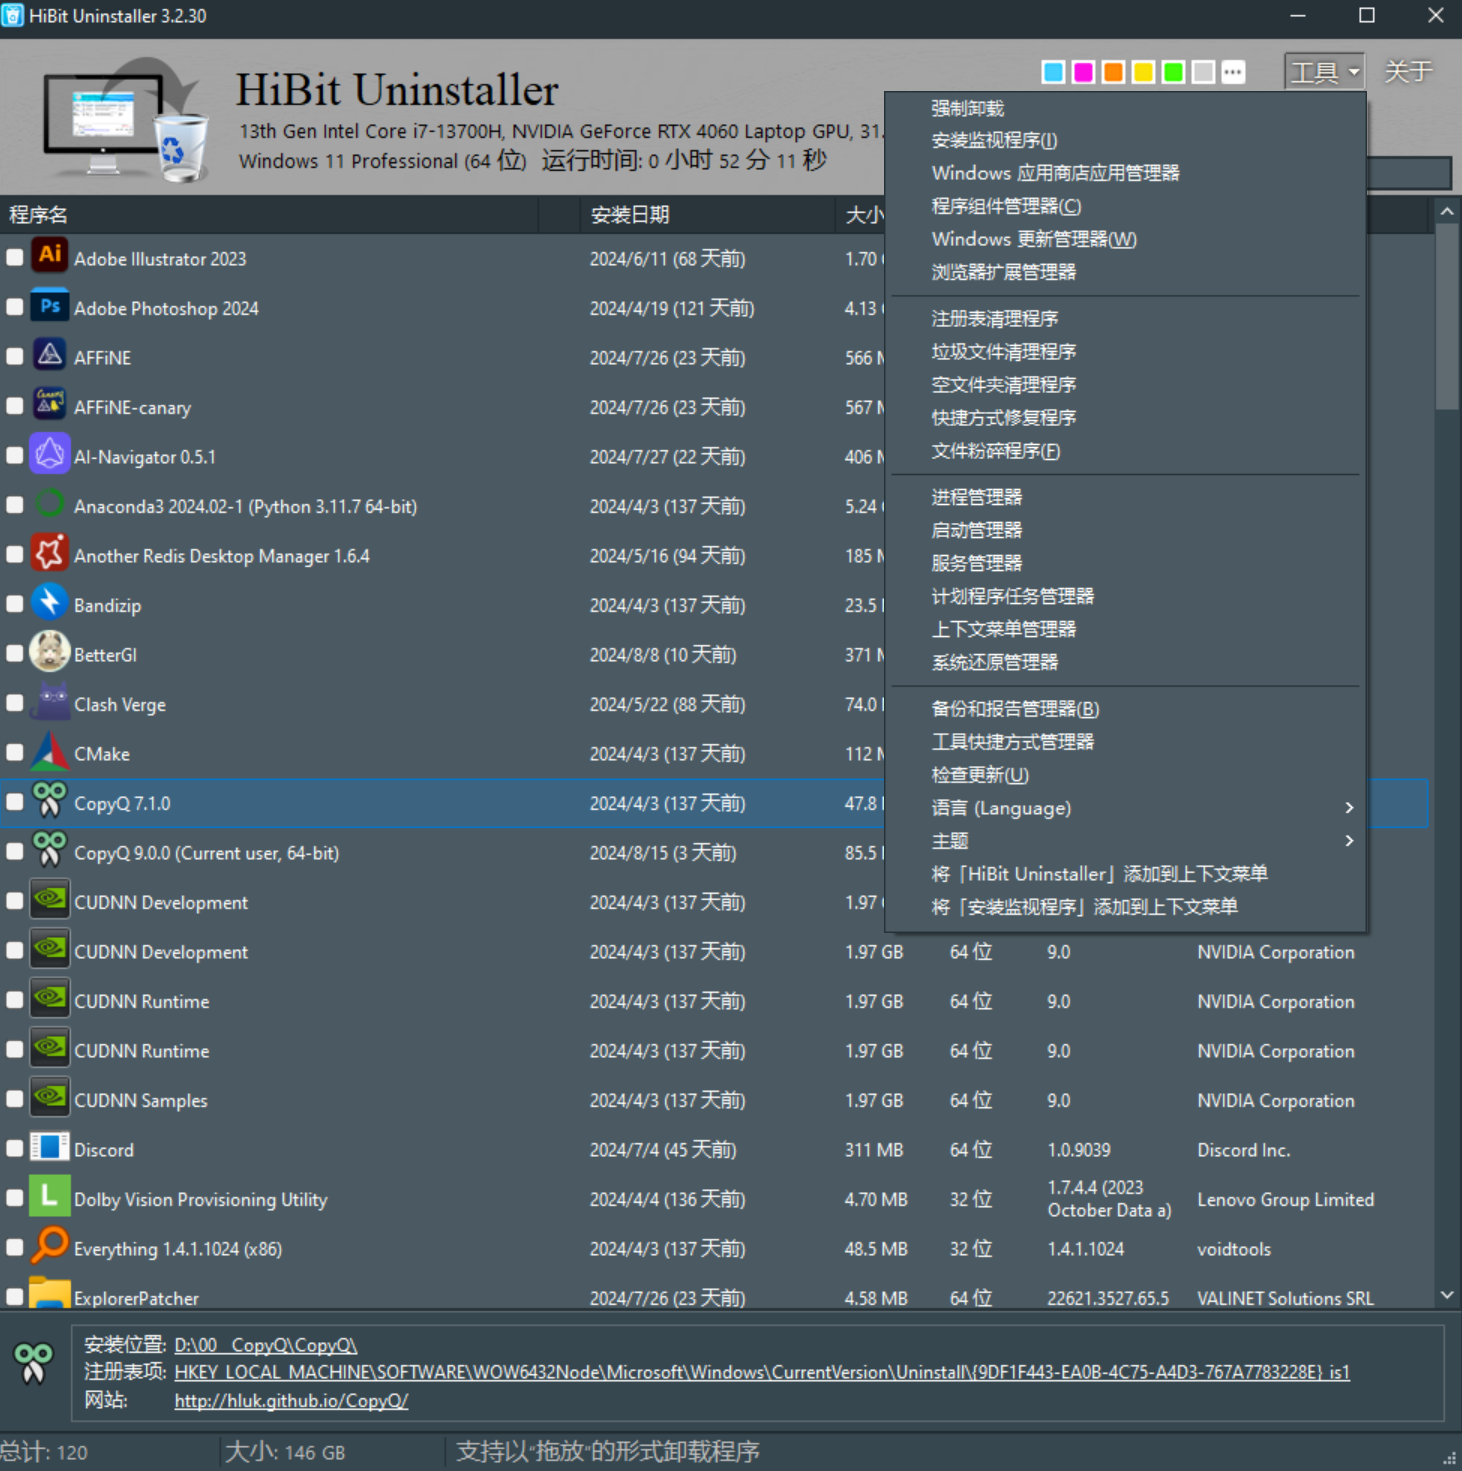Click the Adobe Photoshop 2024 icon
Viewport: 1462px width, 1471px height.
tap(49, 307)
